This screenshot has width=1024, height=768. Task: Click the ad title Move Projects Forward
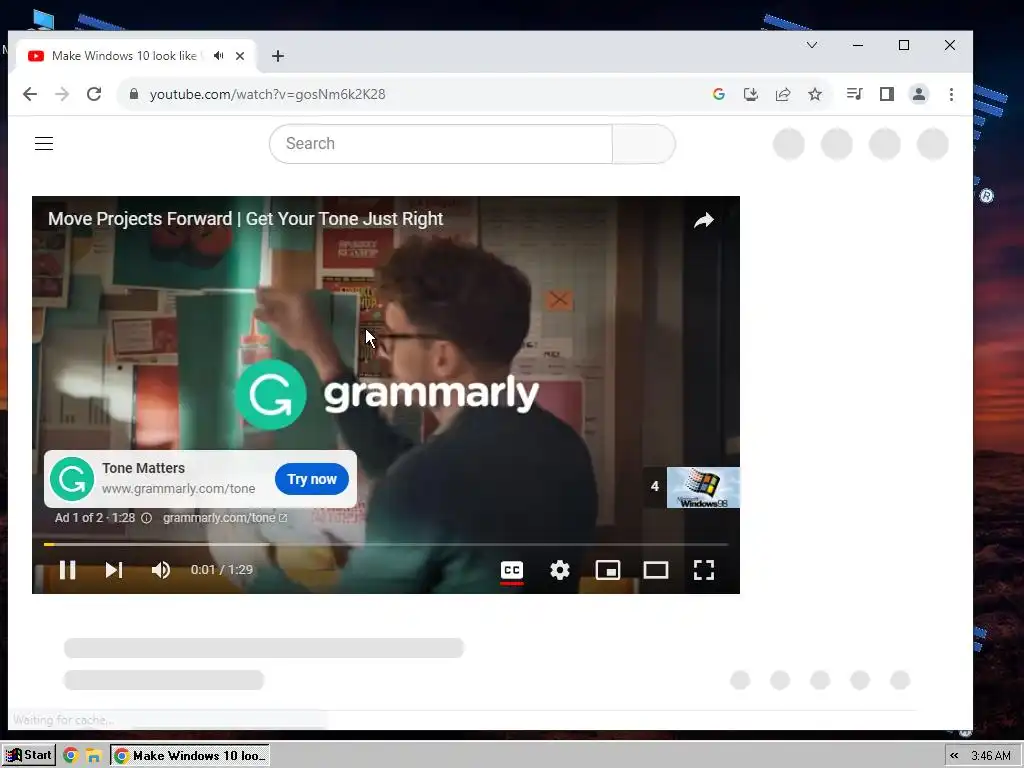(245, 219)
